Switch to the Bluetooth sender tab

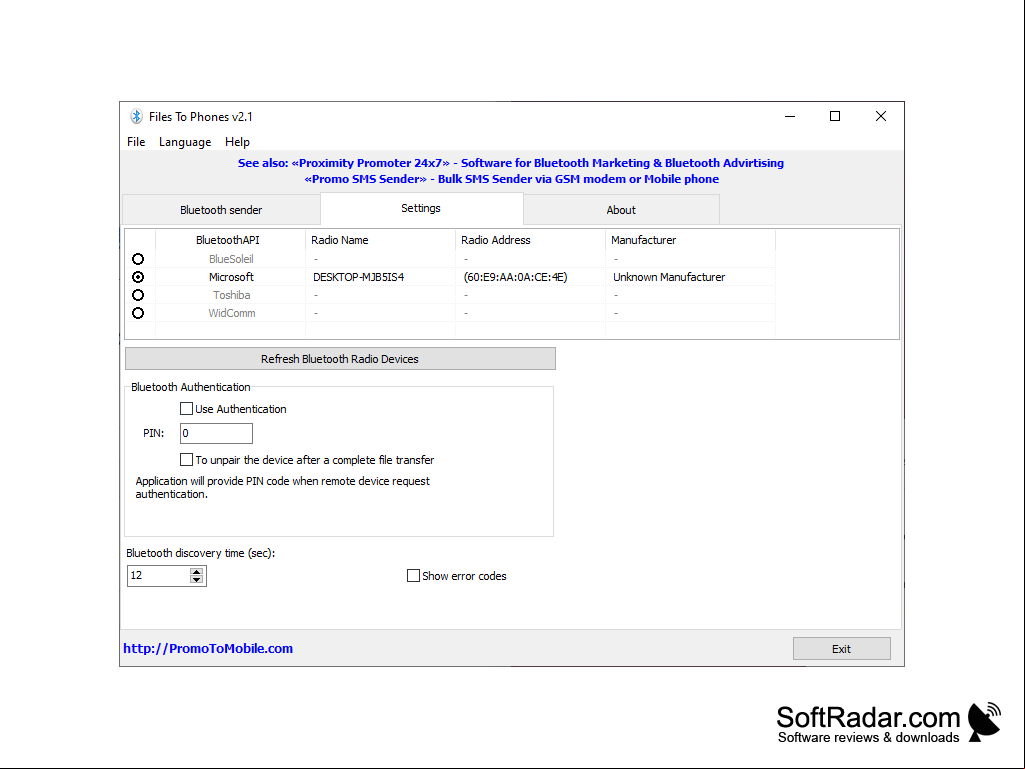(x=221, y=210)
